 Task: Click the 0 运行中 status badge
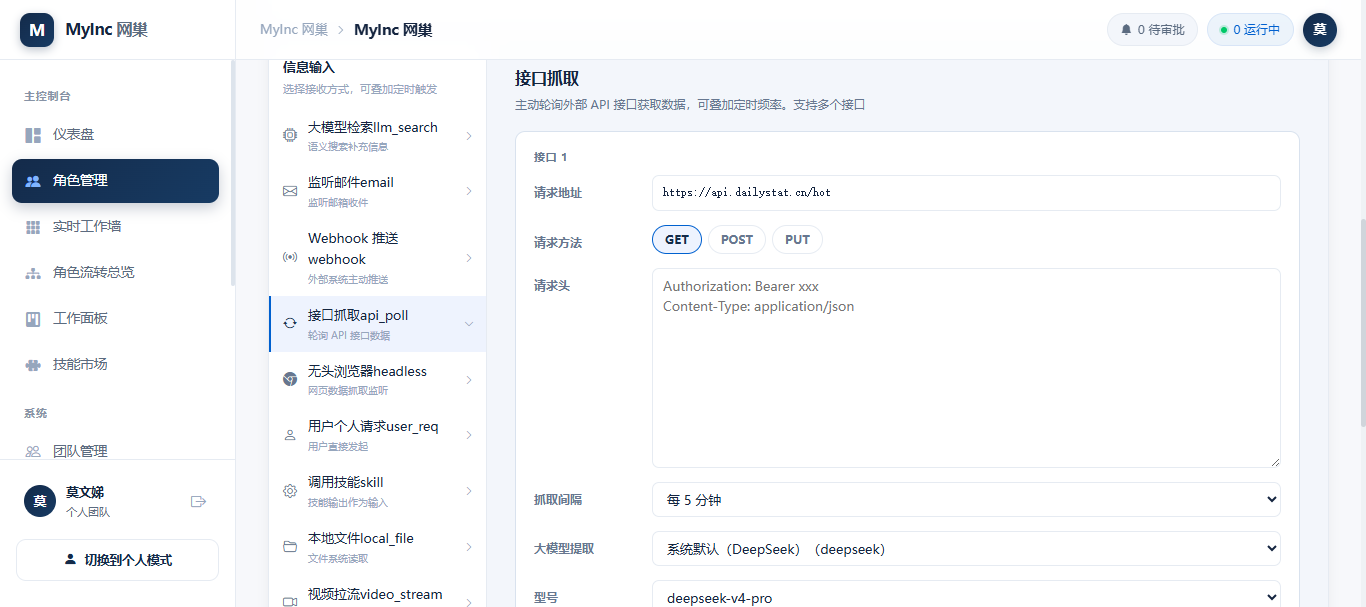tap(1250, 30)
